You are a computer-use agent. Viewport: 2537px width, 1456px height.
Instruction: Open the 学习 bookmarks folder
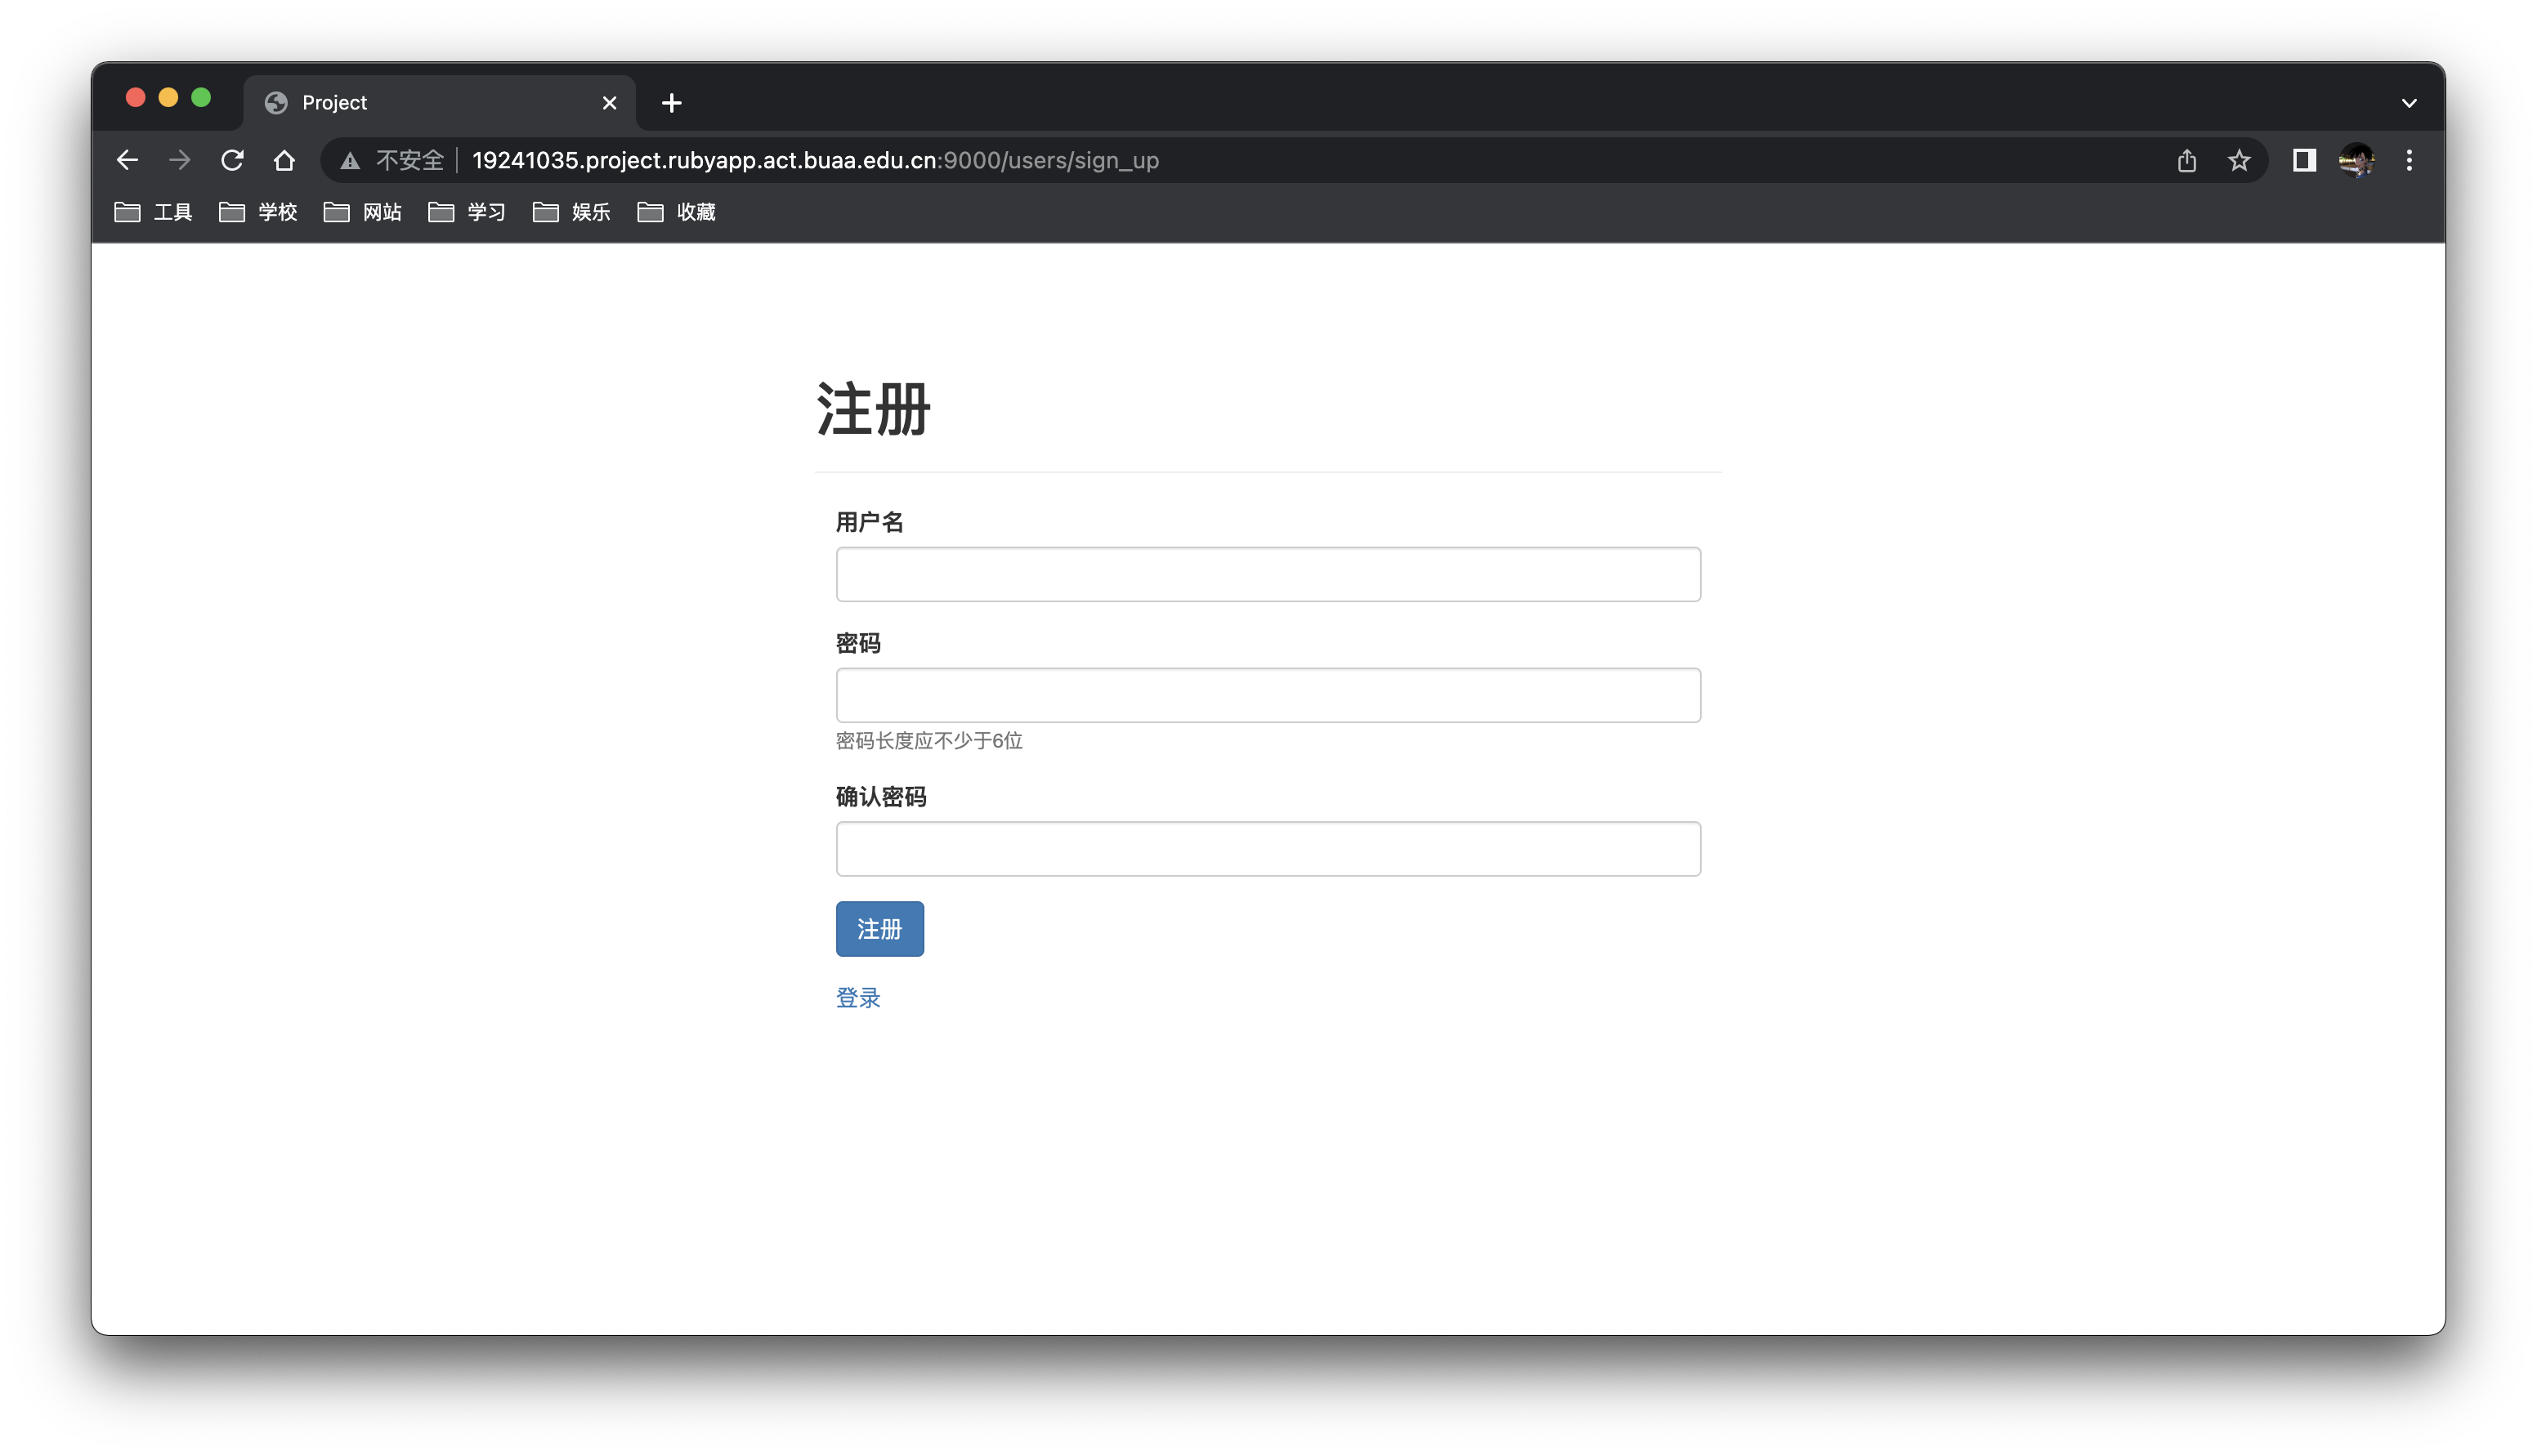click(x=467, y=212)
